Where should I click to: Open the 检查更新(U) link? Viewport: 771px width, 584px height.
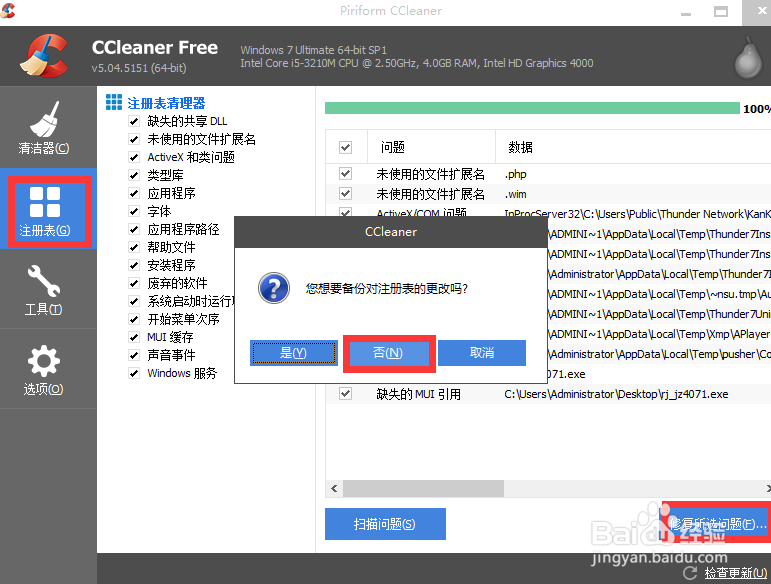click(x=736, y=573)
